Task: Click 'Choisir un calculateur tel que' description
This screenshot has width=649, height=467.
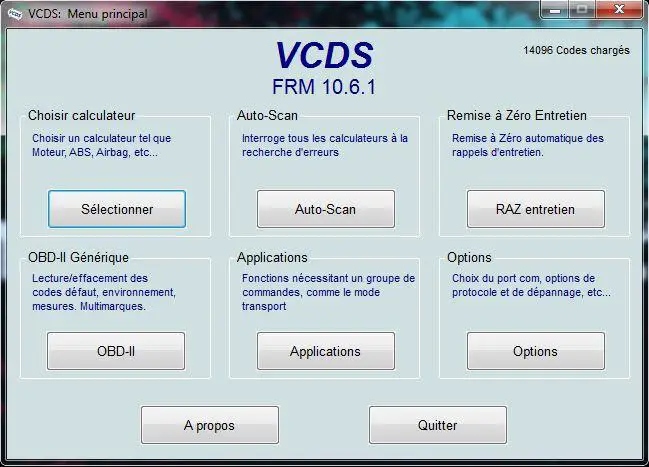Action: pos(101,145)
